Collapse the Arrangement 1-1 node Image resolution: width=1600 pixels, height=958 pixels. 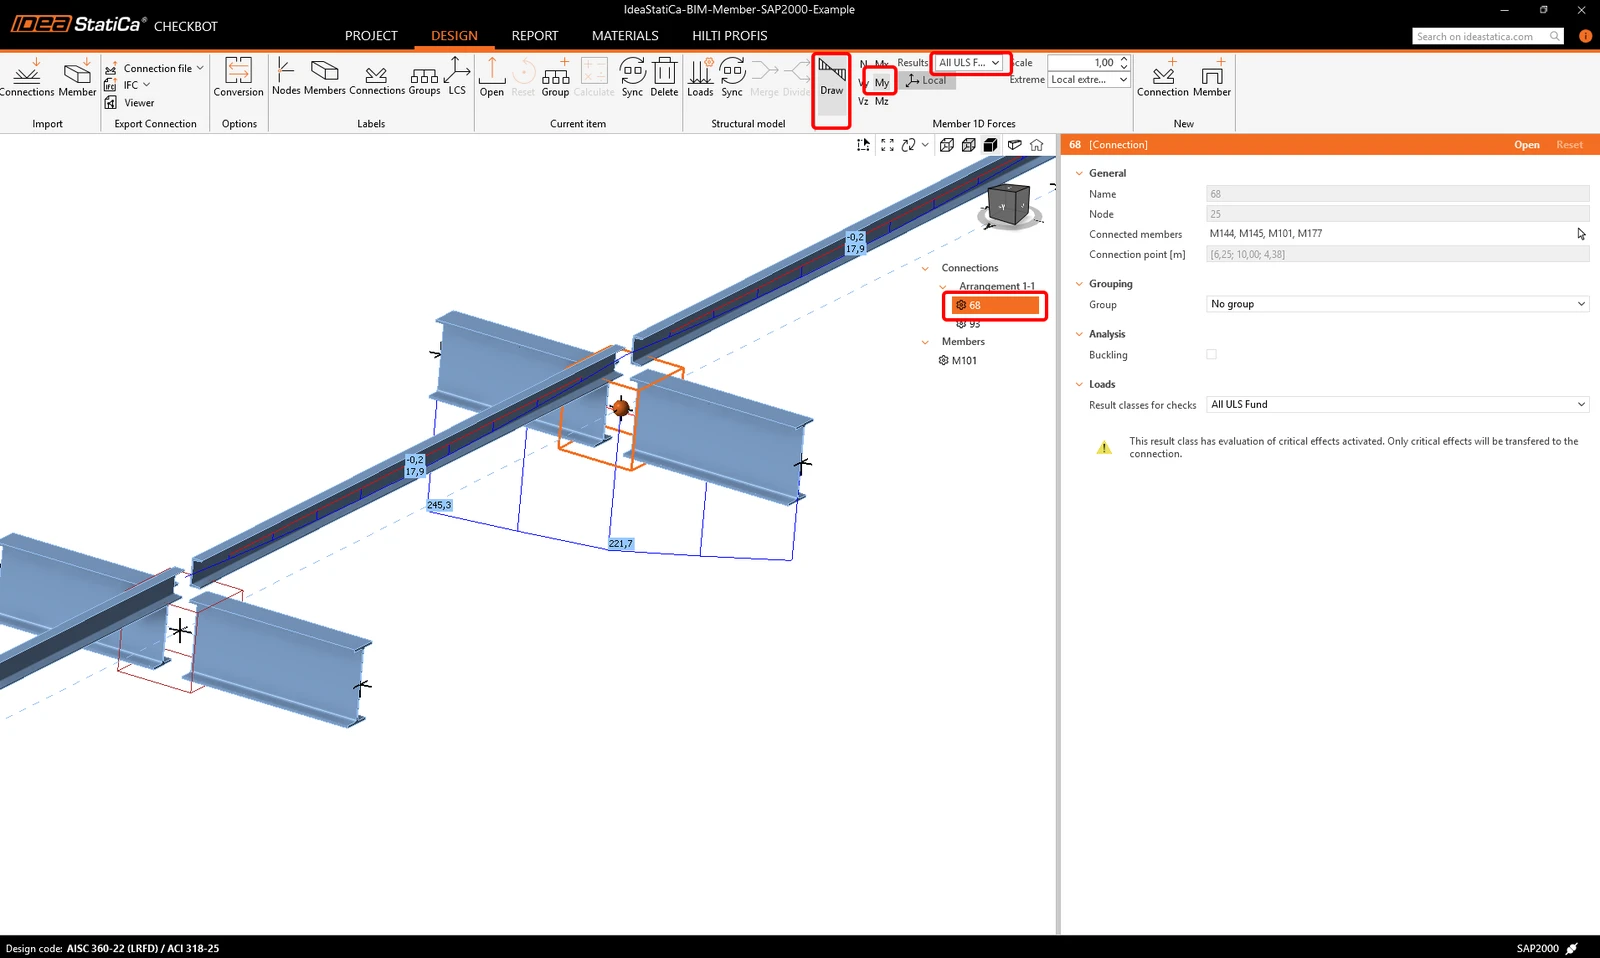[943, 286]
